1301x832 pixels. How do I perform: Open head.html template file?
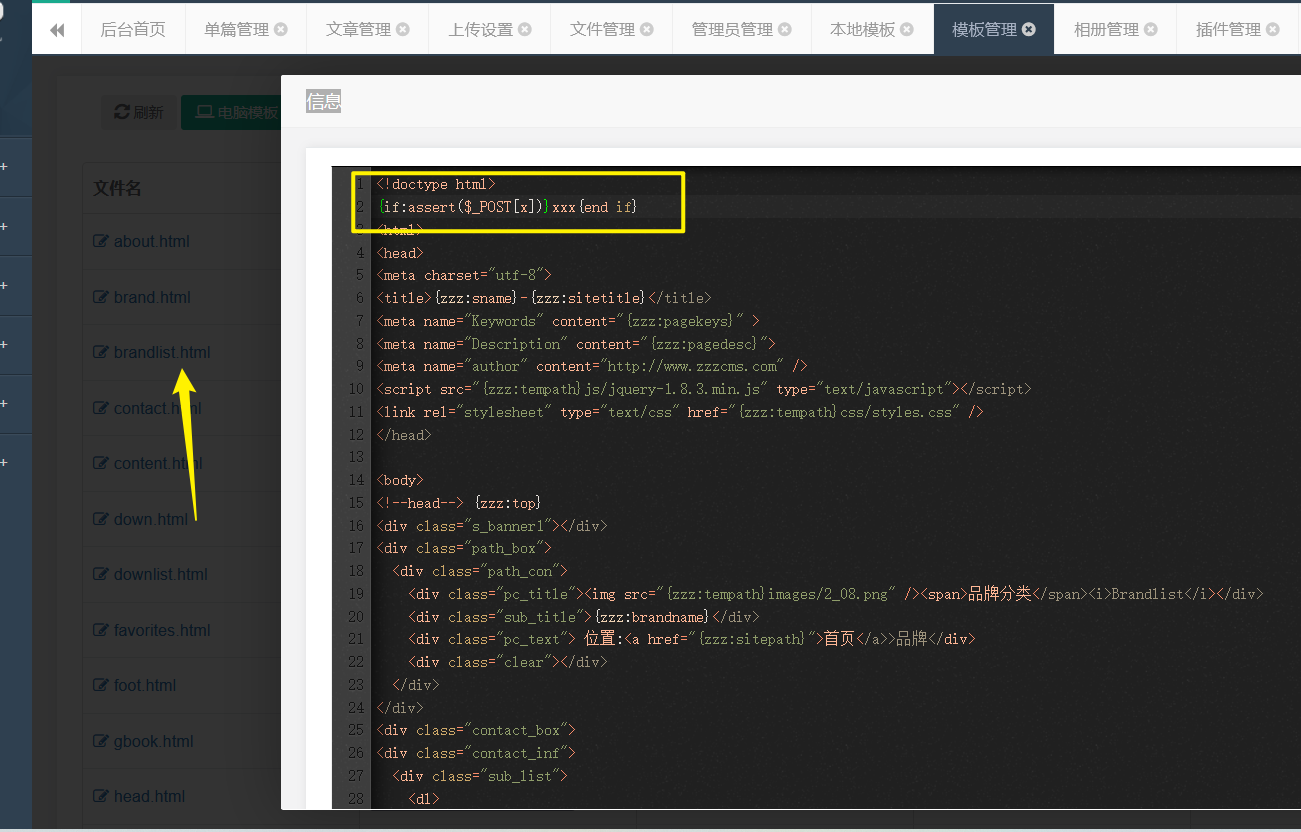[x=149, y=796]
